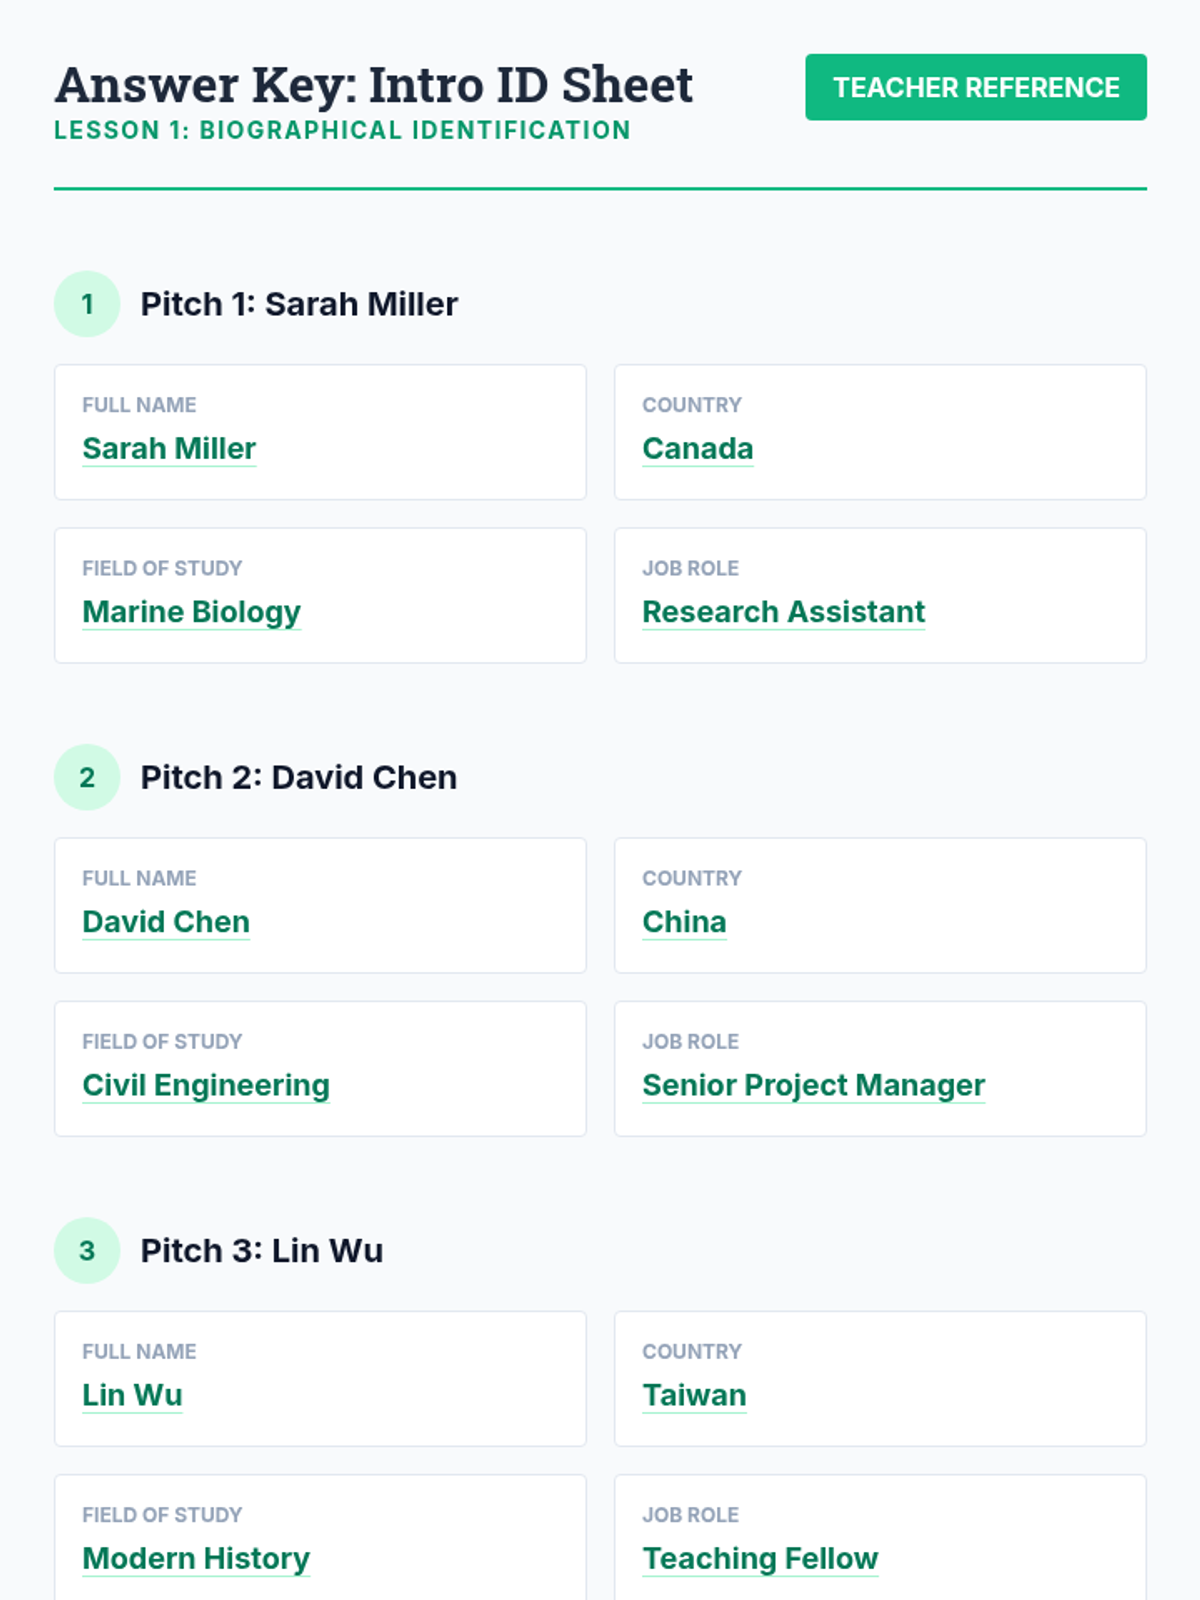Click the Civil Engineering field answer
Image resolution: width=1200 pixels, height=1600 pixels.
(206, 1085)
